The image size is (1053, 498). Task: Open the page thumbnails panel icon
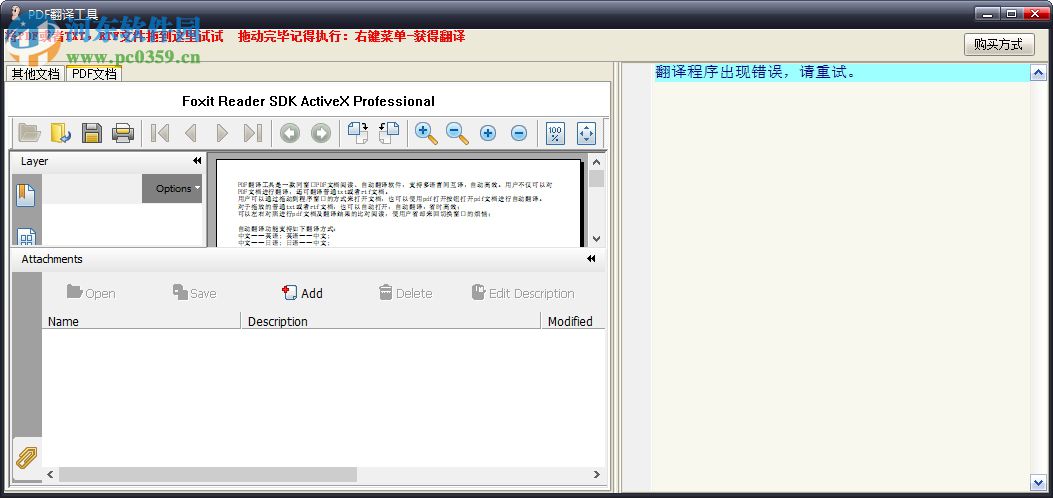click(26, 238)
